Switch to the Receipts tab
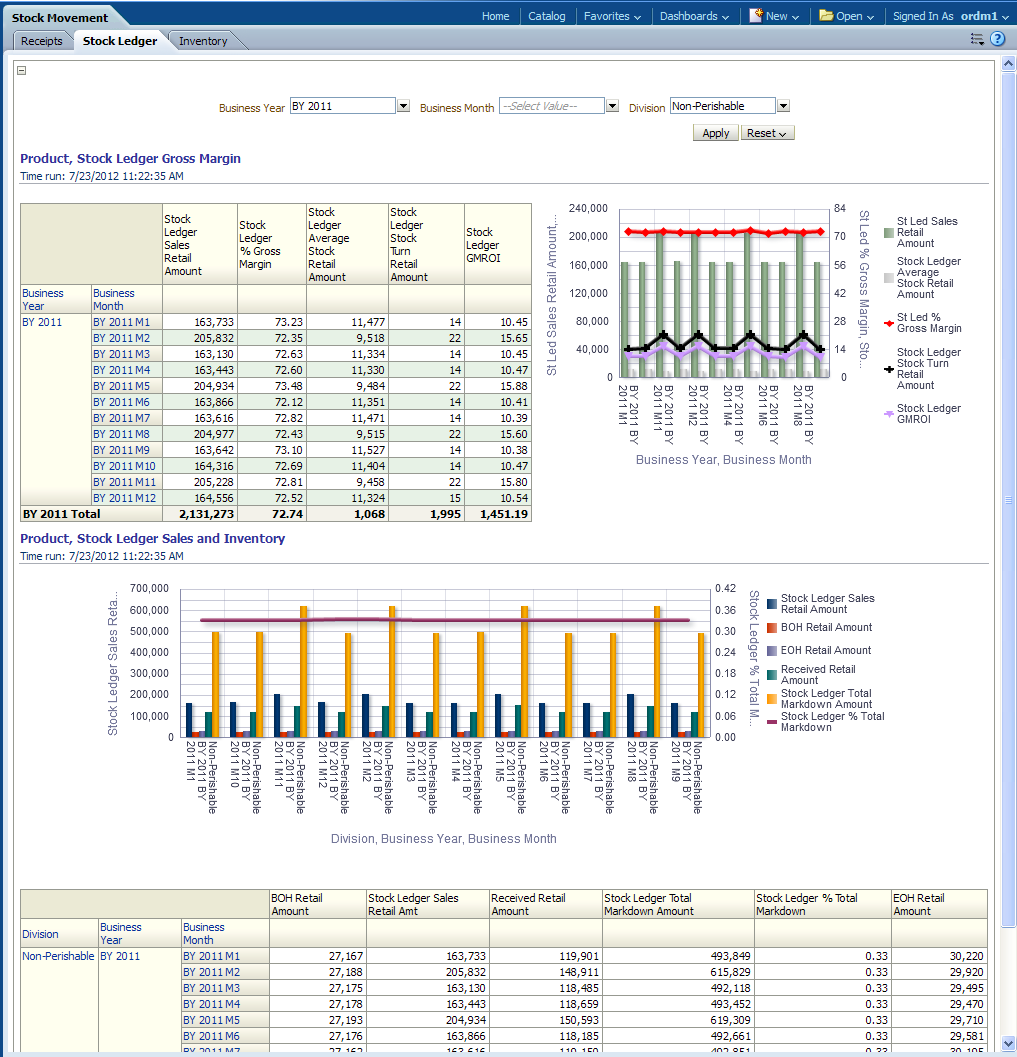Image resolution: width=1017 pixels, height=1057 pixels. coord(42,41)
